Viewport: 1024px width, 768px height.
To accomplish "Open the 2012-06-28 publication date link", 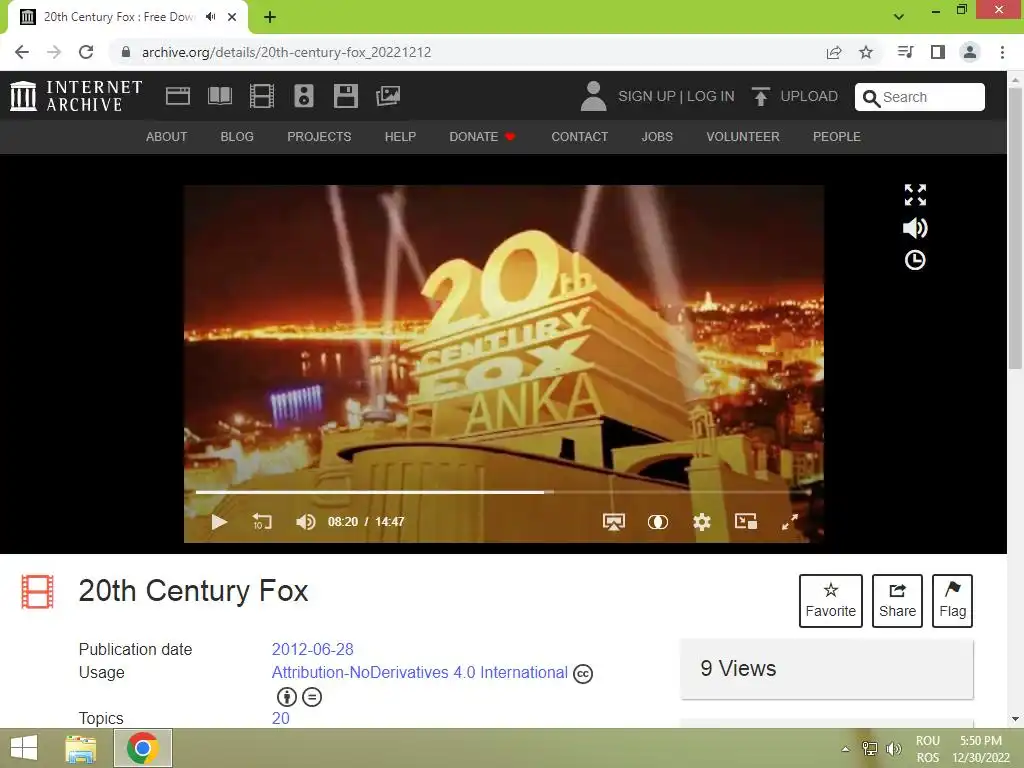I will 312,649.
